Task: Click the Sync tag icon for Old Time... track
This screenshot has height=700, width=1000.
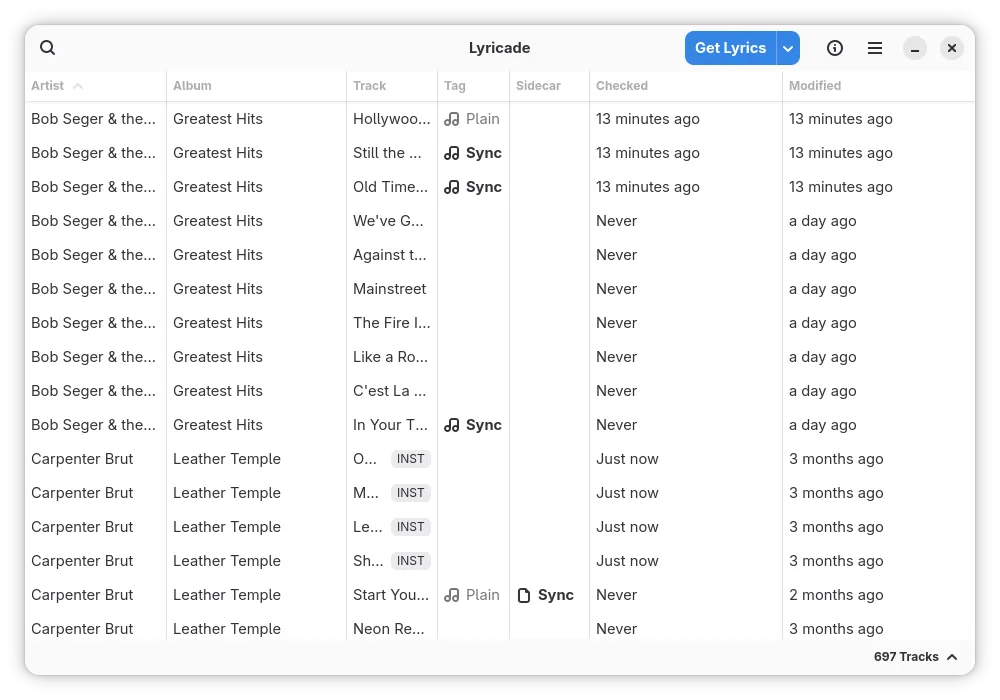Action: [452, 187]
